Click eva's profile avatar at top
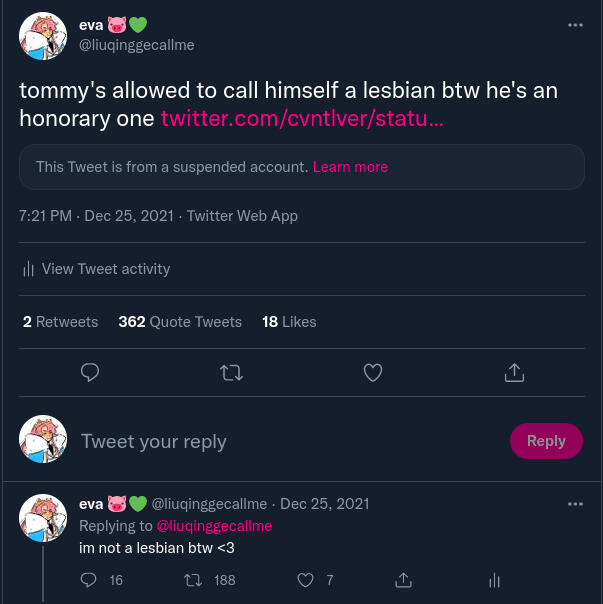Image resolution: width=603 pixels, height=604 pixels. (44, 37)
